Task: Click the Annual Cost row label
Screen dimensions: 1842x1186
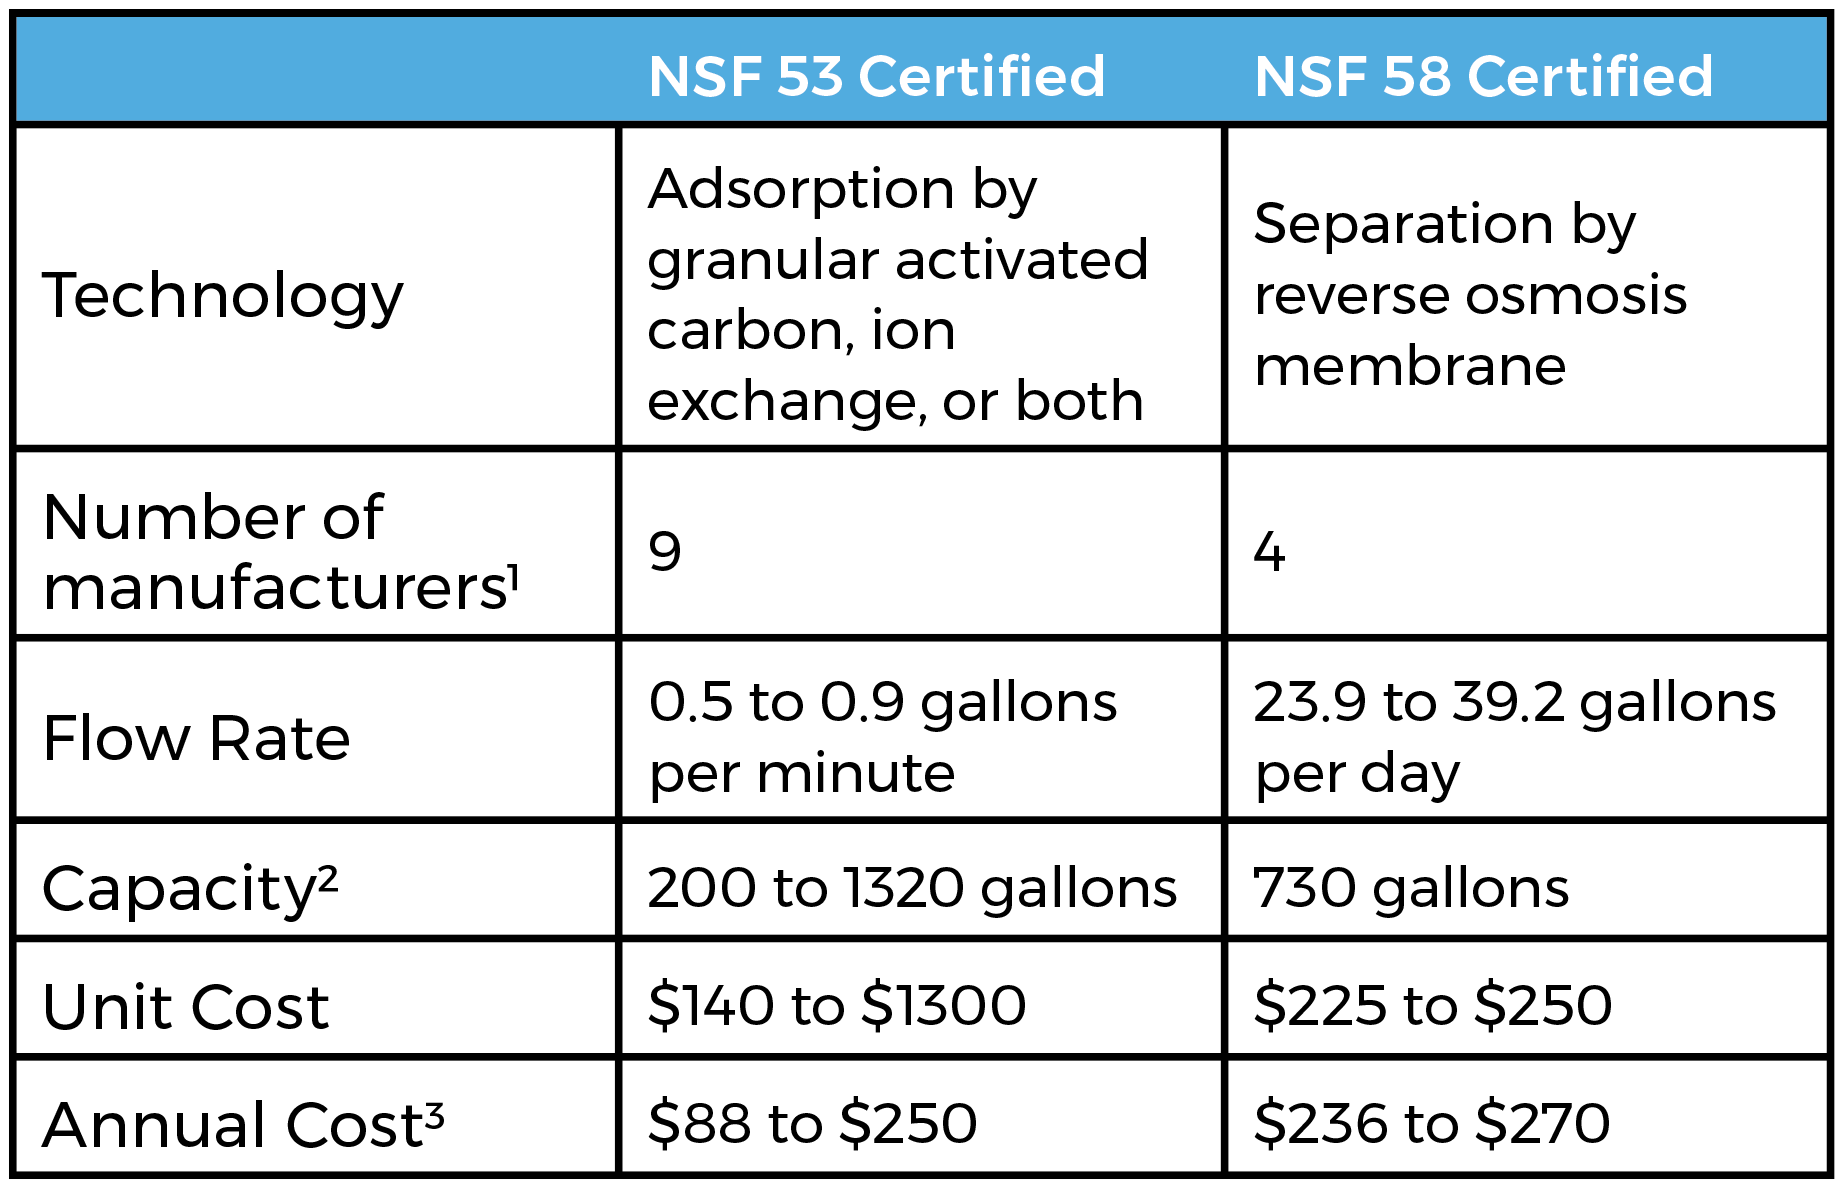Action: (x=243, y=1124)
